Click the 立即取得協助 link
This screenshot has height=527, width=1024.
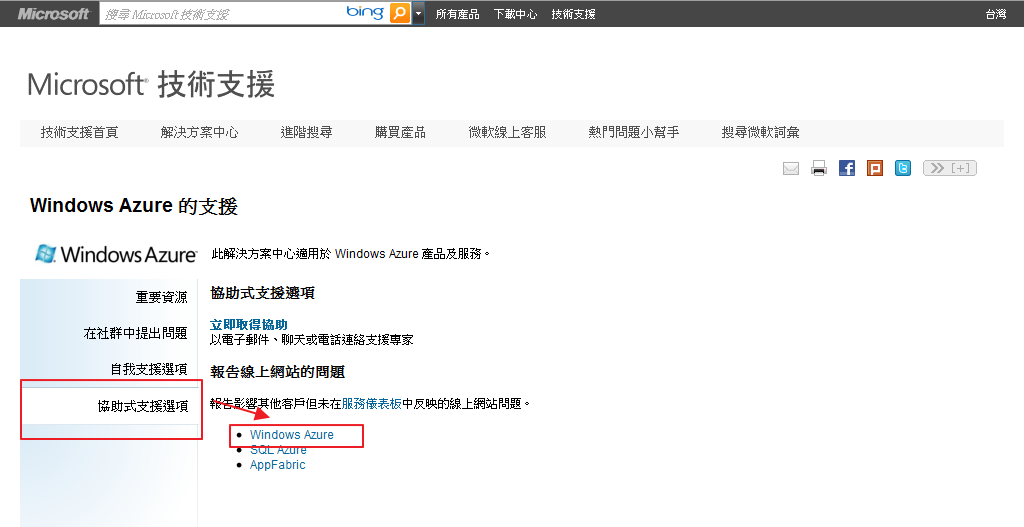click(248, 325)
